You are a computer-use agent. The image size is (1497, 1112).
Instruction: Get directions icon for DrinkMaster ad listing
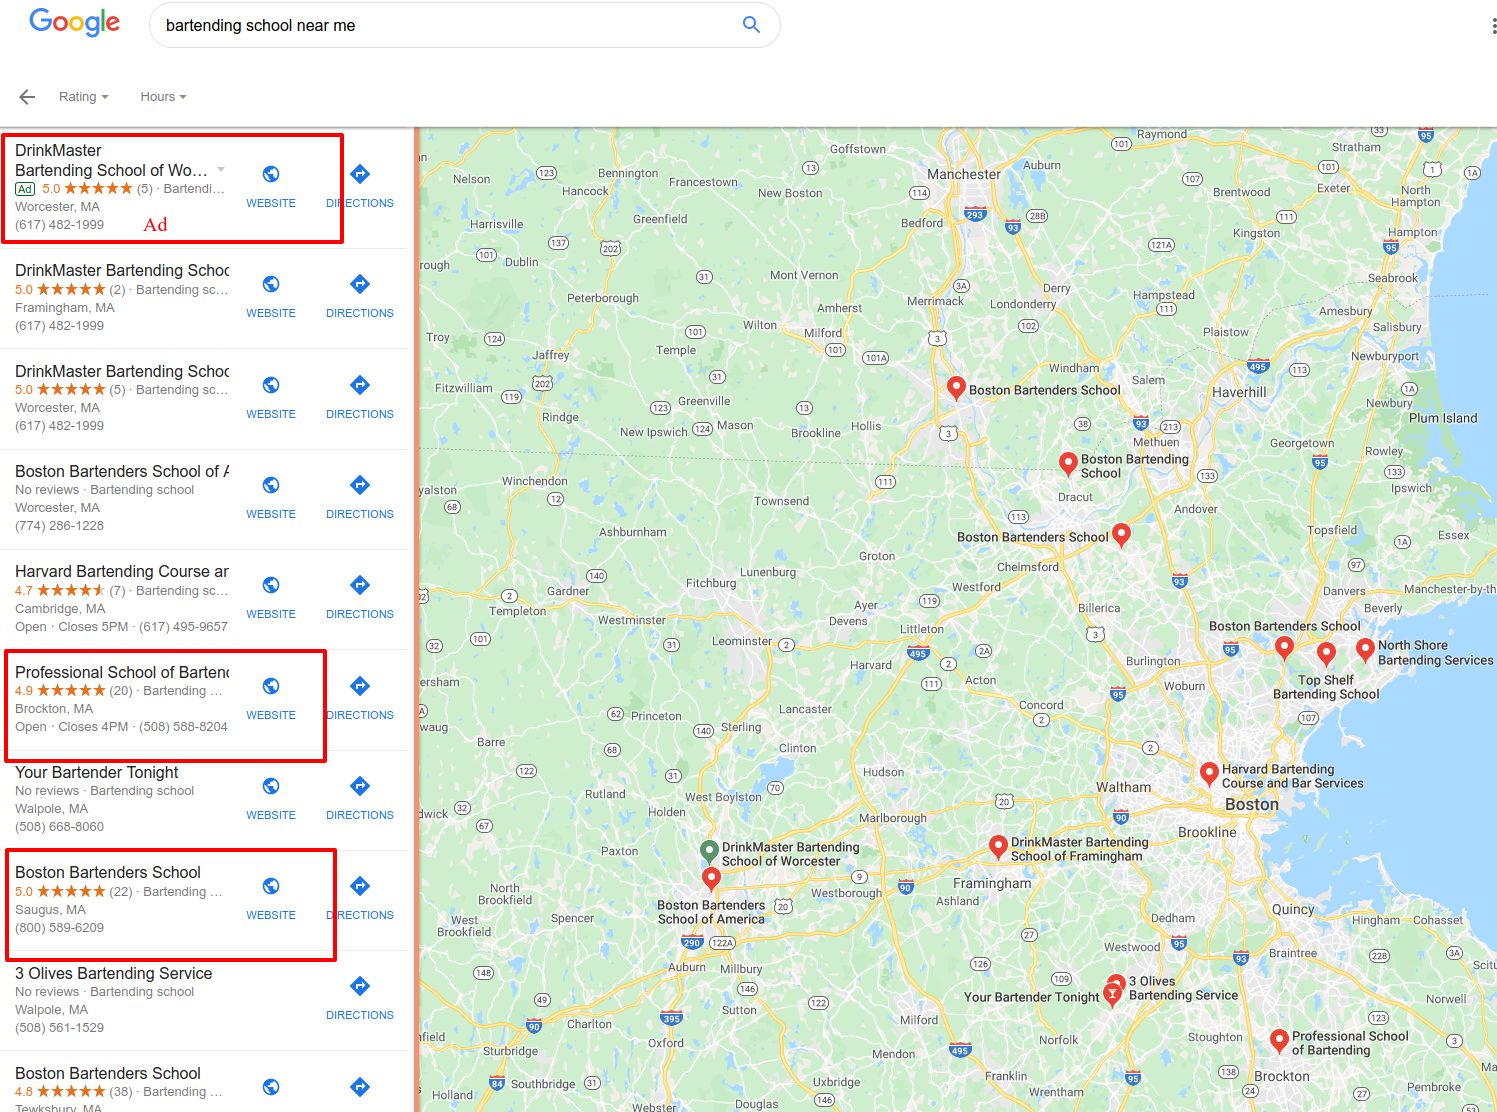(360, 174)
